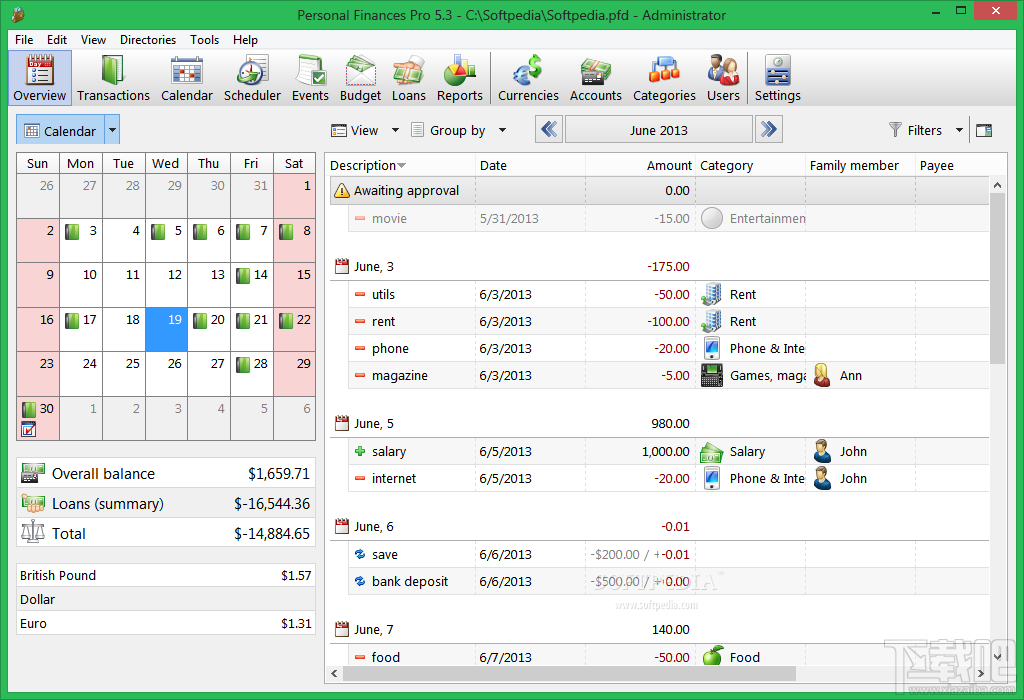Select the save transfer row
The width and height of the screenshot is (1024, 700).
point(668,554)
